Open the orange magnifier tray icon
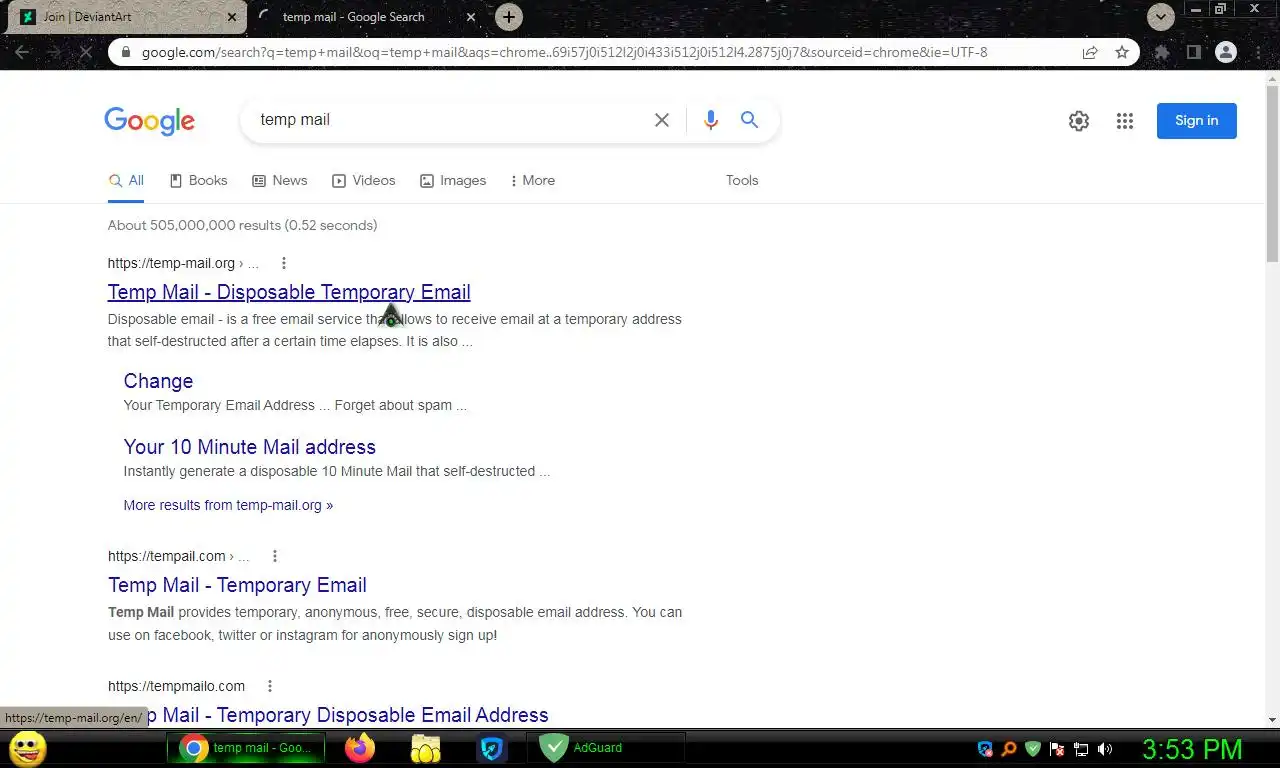 pyautogui.click(x=1009, y=748)
